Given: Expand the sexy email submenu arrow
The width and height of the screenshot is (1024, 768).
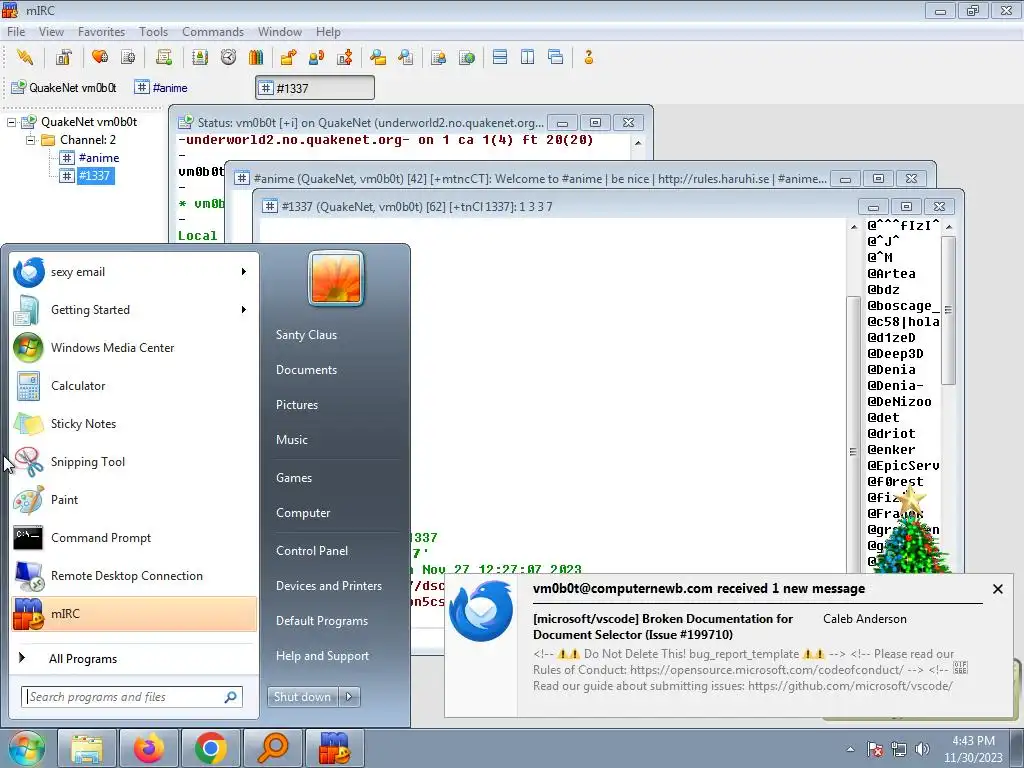Looking at the screenshot, I should (x=244, y=272).
